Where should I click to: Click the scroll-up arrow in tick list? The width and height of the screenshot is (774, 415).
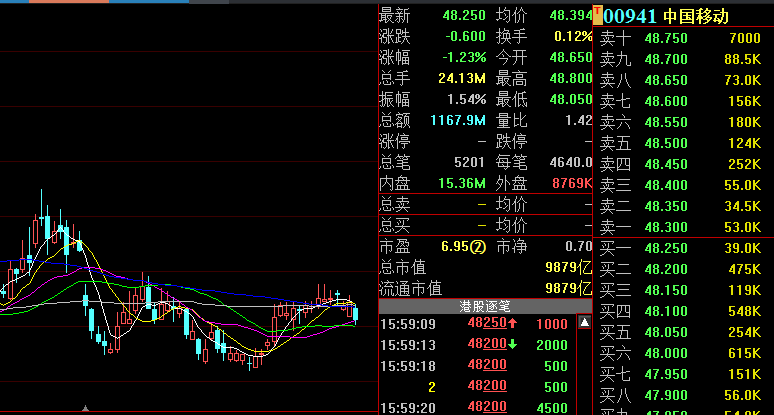pos(584,323)
